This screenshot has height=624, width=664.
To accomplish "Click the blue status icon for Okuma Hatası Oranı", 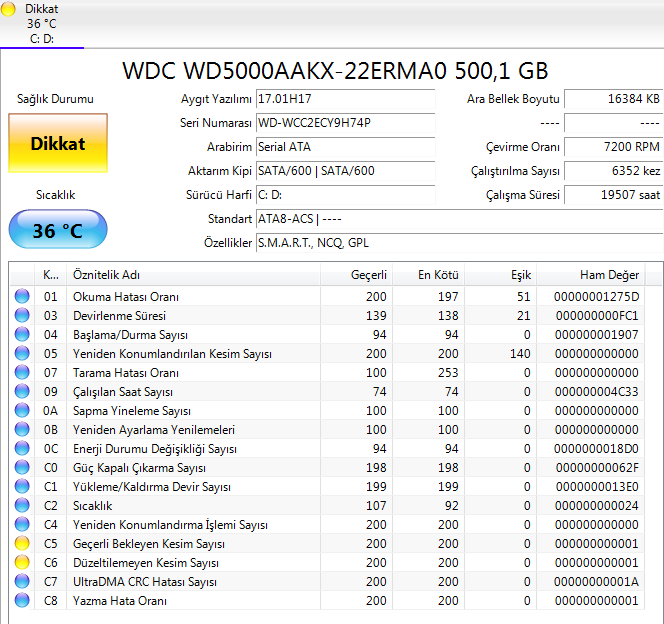I will [22, 296].
